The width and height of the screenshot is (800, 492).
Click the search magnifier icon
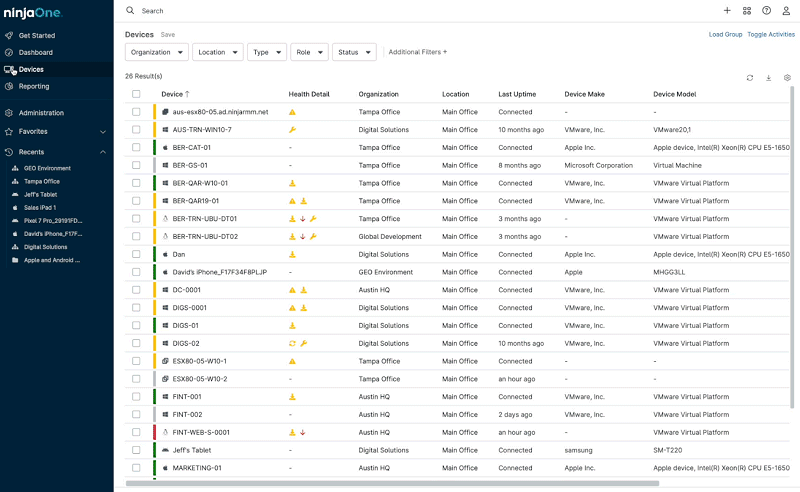130,10
